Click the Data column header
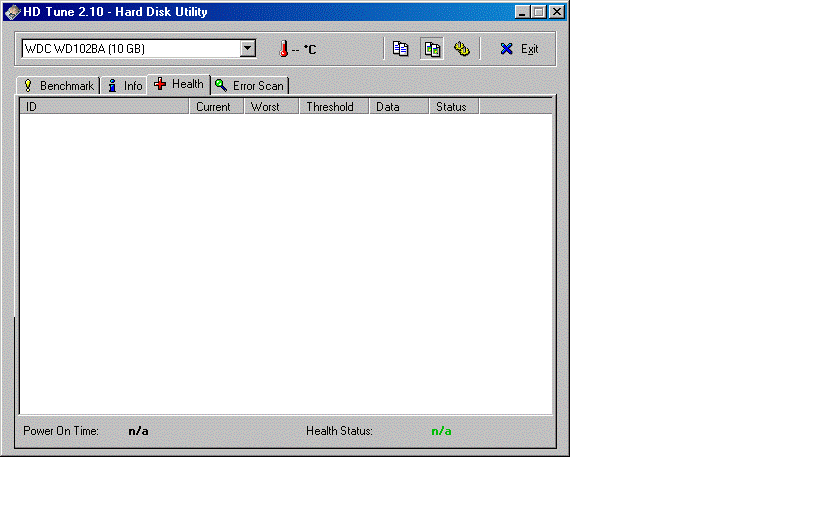 point(398,107)
